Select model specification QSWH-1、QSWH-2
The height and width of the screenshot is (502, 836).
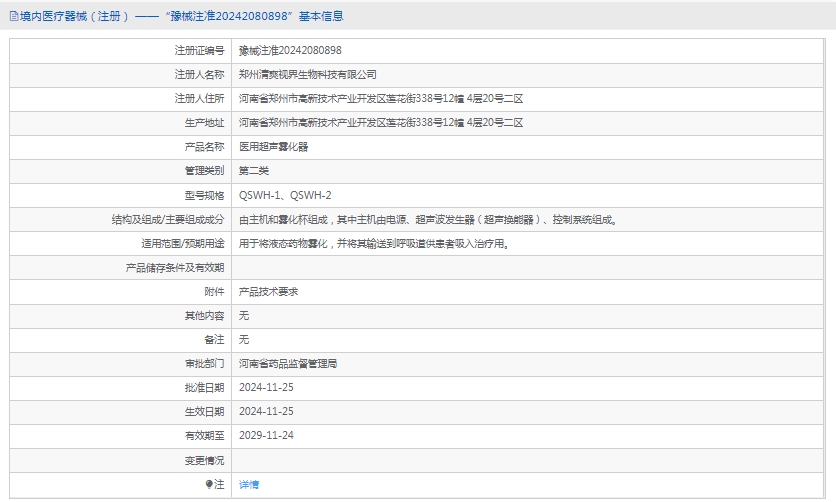[285, 195]
